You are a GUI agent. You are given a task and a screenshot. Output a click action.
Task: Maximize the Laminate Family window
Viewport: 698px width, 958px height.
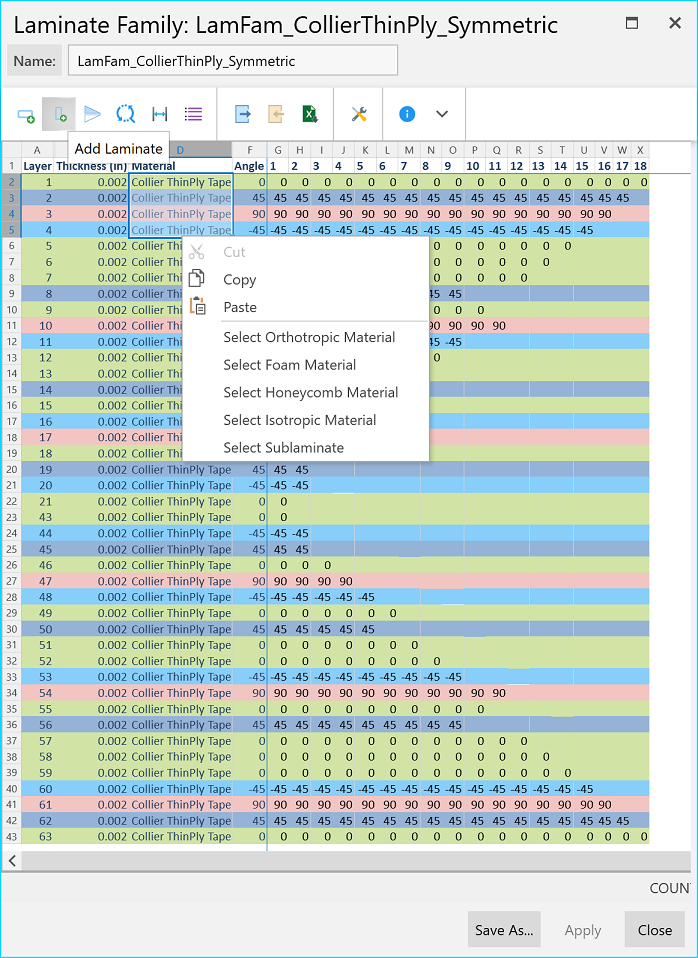(x=632, y=23)
